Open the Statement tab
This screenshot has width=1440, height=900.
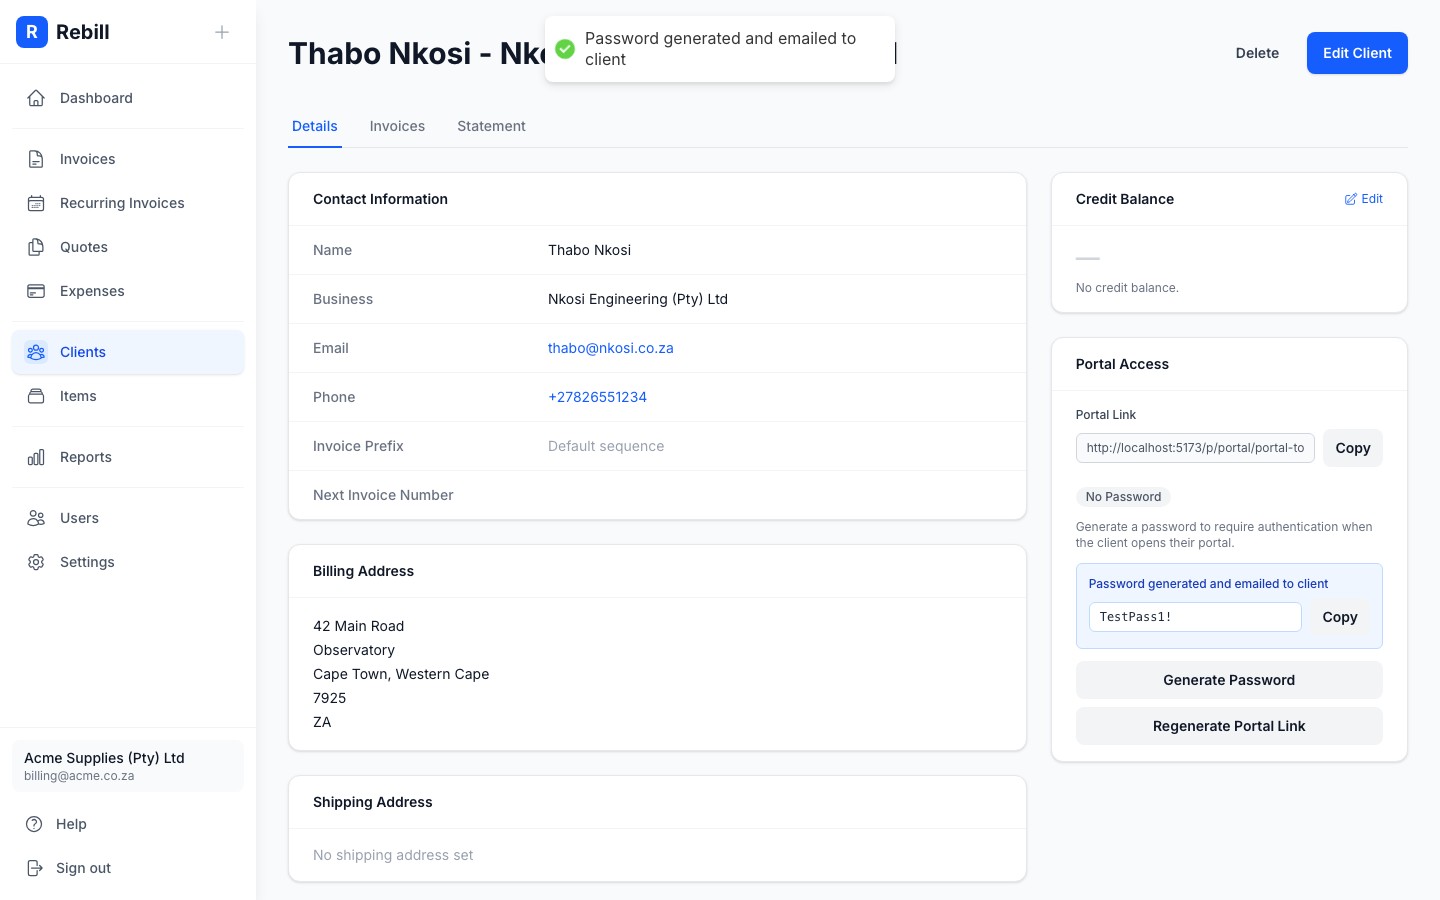tap(491, 126)
